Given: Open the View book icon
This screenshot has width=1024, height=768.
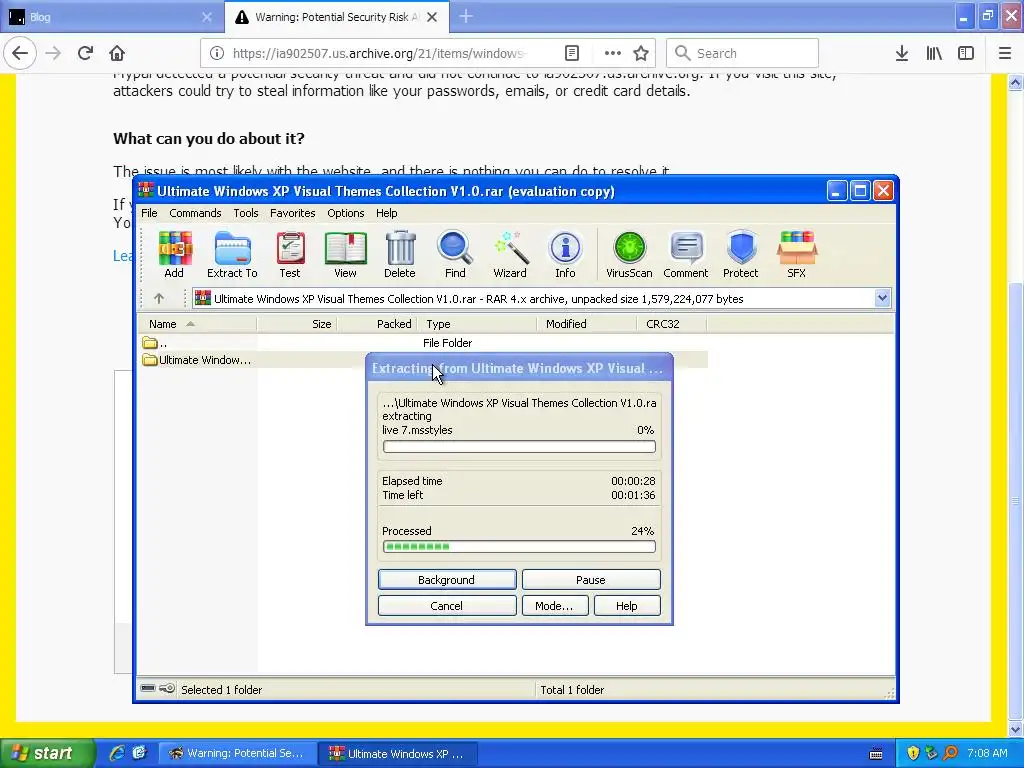Looking at the screenshot, I should tap(345, 255).
